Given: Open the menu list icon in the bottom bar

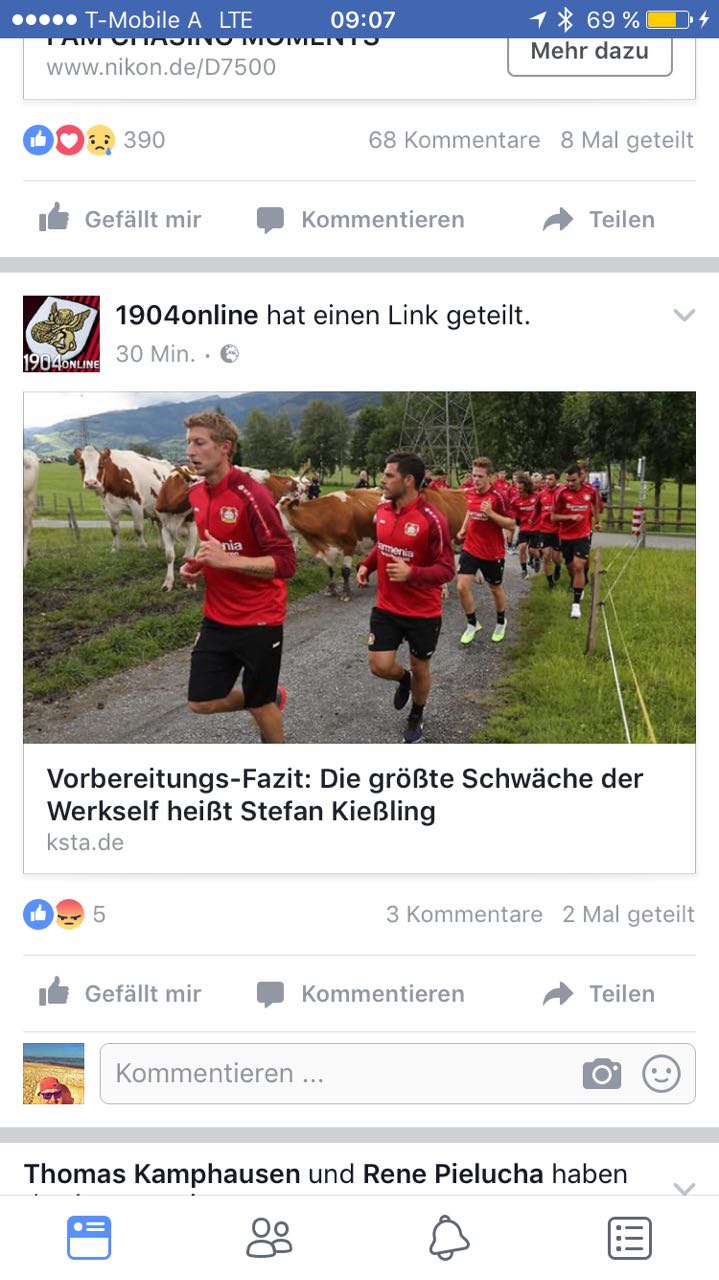Looking at the screenshot, I should point(629,1238).
